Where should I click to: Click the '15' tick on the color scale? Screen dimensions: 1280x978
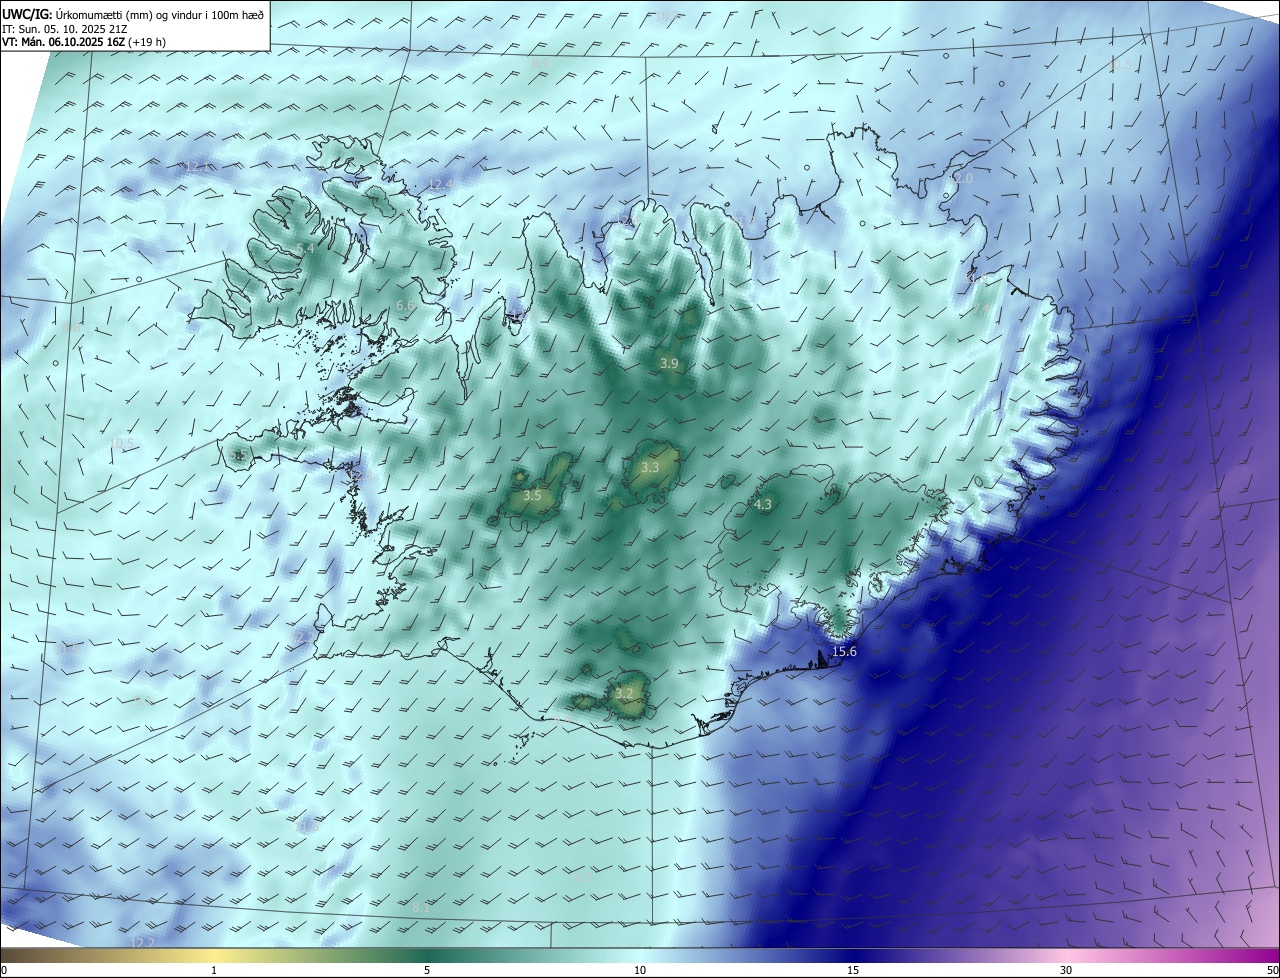[853, 971]
